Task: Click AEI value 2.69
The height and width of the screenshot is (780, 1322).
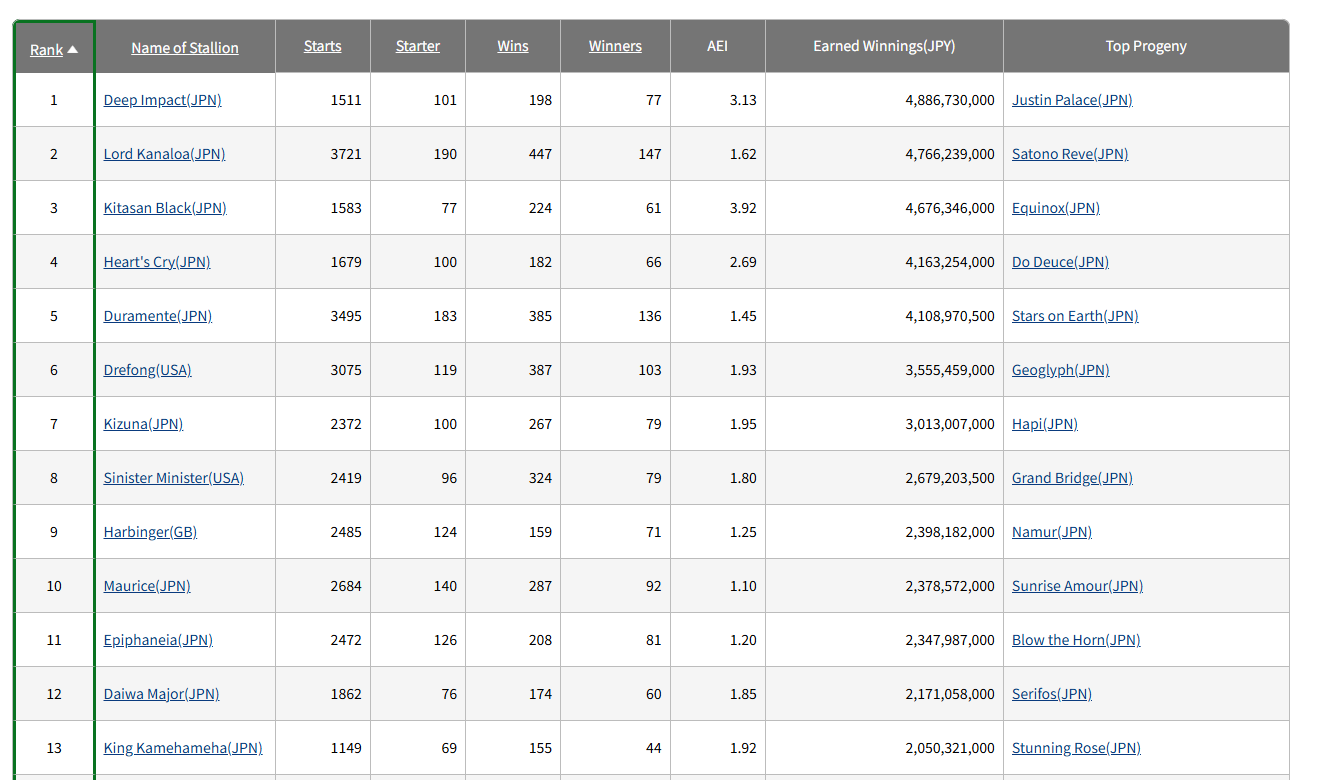Action: pos(743,262)
